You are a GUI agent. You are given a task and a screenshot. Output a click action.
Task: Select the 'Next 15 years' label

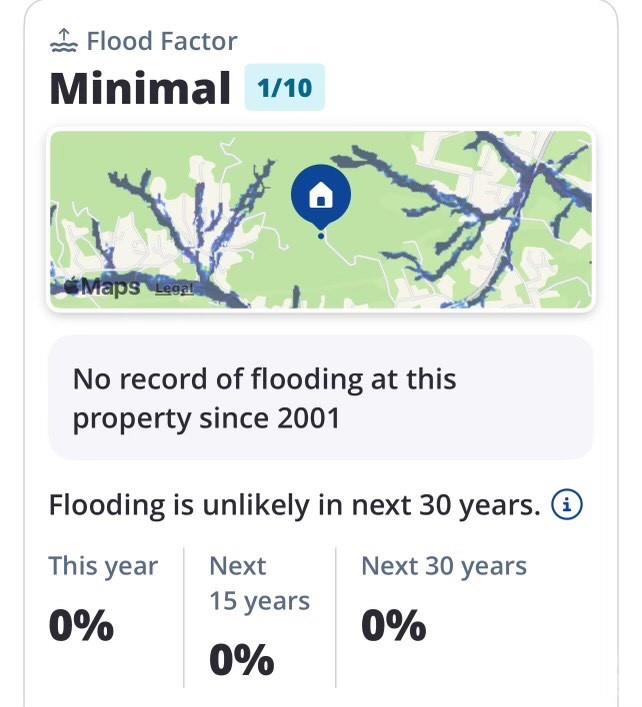coord(259,583)
